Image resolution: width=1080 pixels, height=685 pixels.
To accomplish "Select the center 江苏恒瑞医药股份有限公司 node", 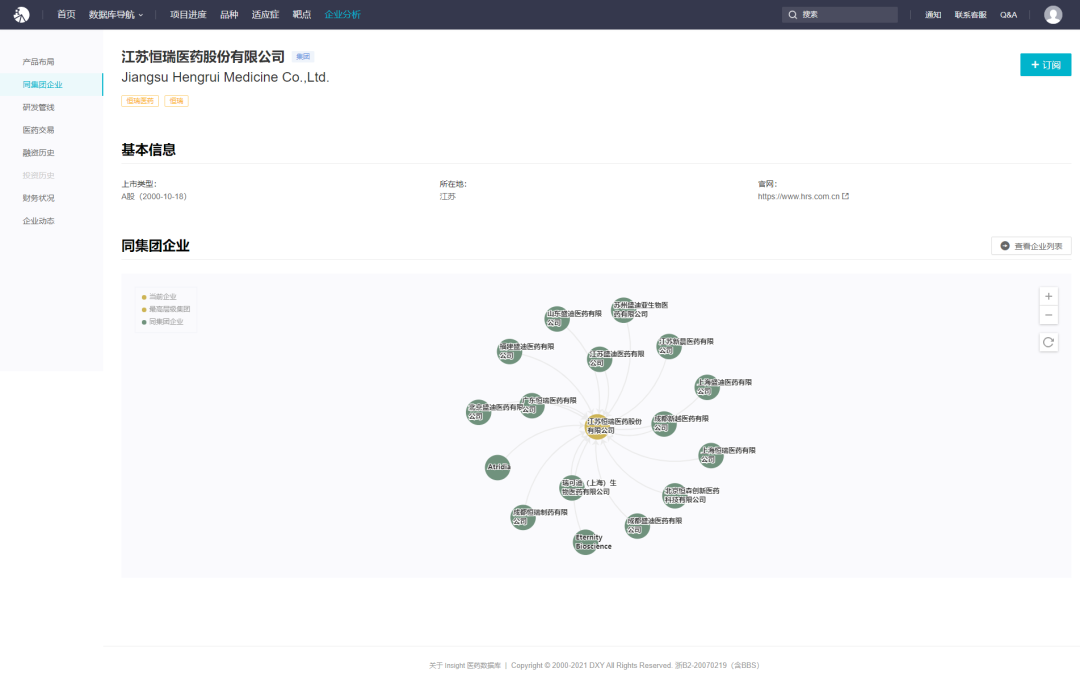I will tap(597, 426).
